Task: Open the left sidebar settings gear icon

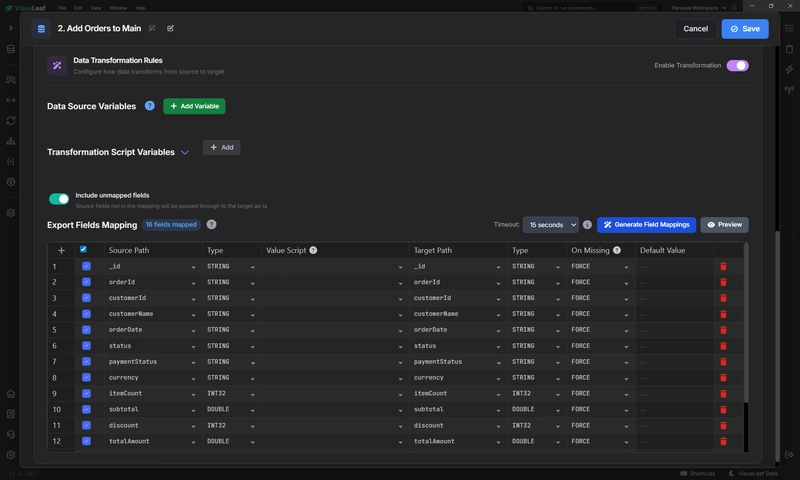Action: (11, 454)
